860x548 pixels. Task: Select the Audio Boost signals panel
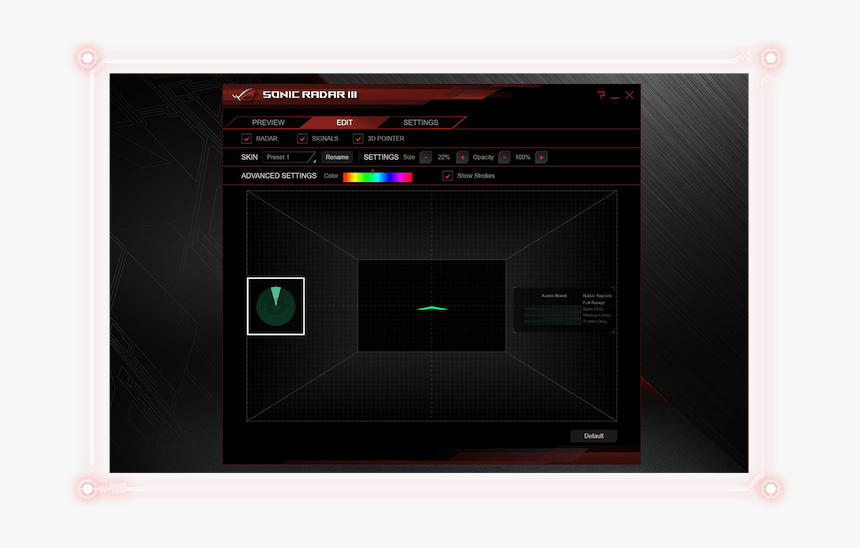pyautogui.click(x=562, y=309)
